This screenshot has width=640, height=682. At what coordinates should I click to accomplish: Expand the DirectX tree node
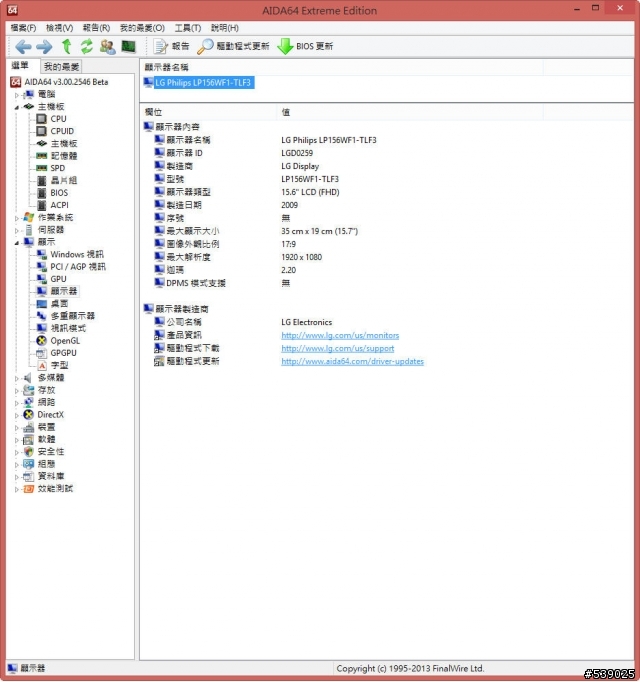coord(17,415)
